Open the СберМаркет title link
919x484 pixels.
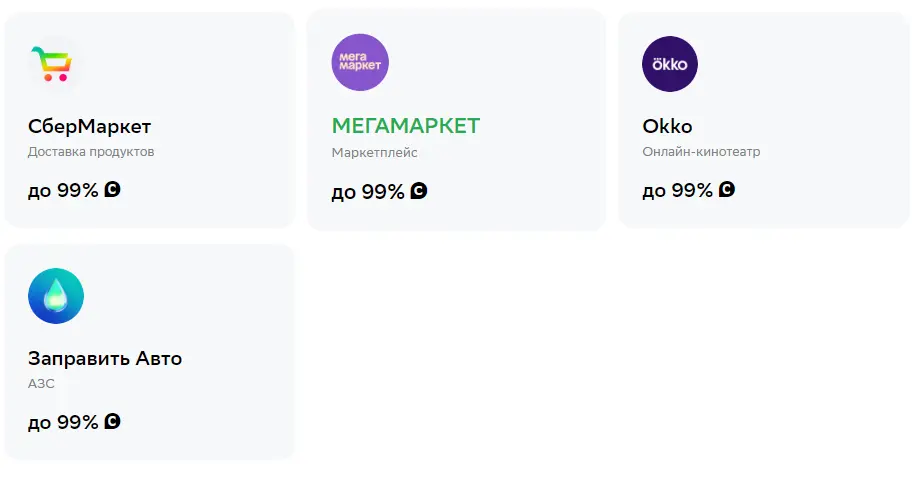89,126
